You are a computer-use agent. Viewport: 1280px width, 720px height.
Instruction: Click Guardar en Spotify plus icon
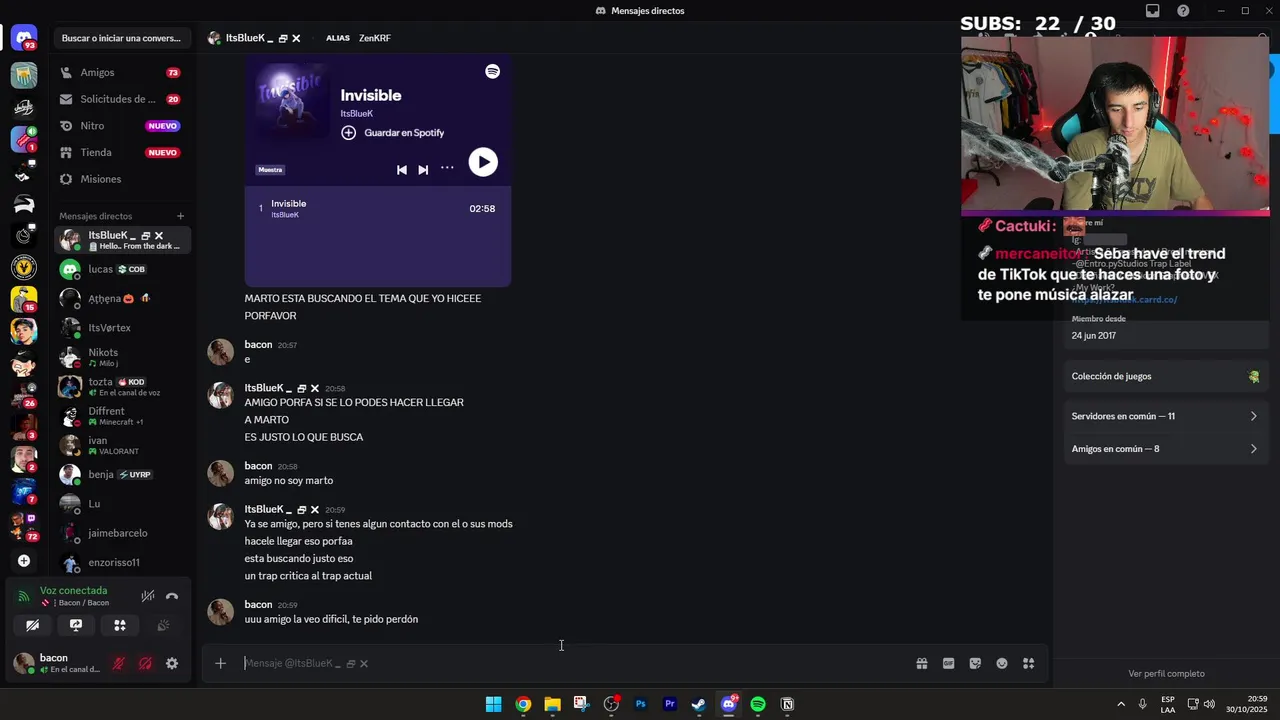pyautogui.click(x=348, y=133)
